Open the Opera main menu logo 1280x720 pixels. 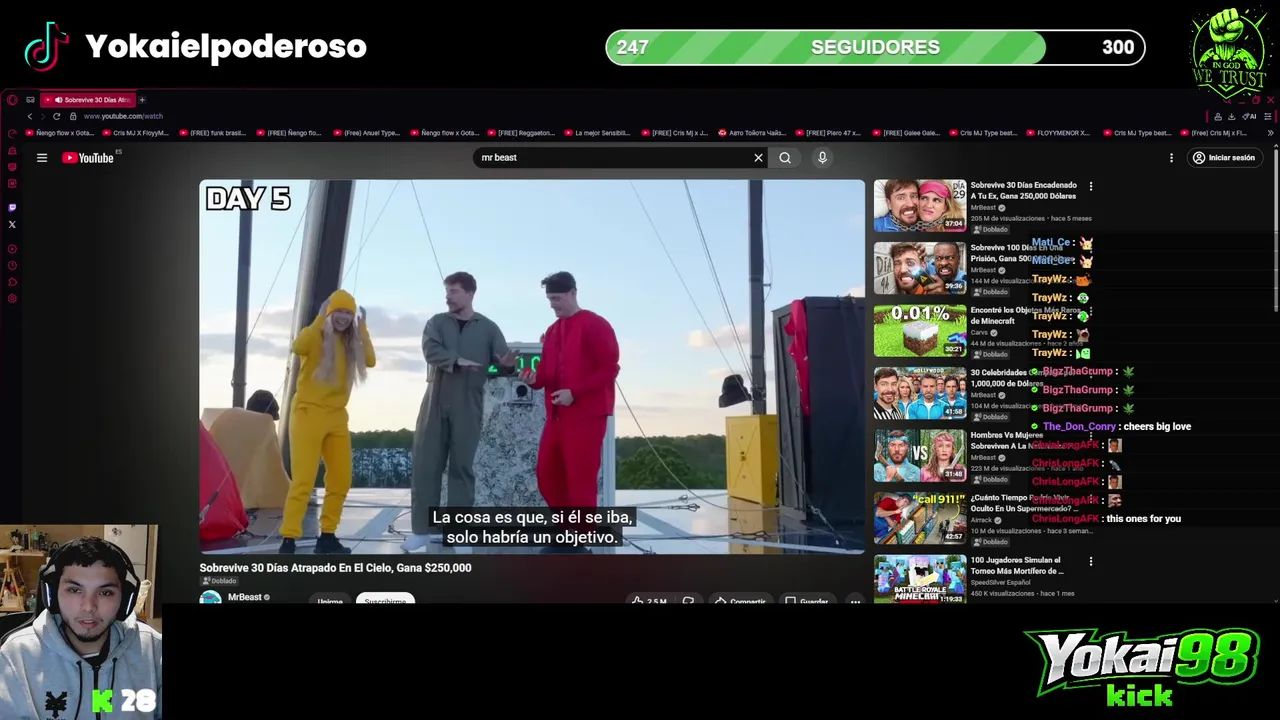(x=11, y=100)
